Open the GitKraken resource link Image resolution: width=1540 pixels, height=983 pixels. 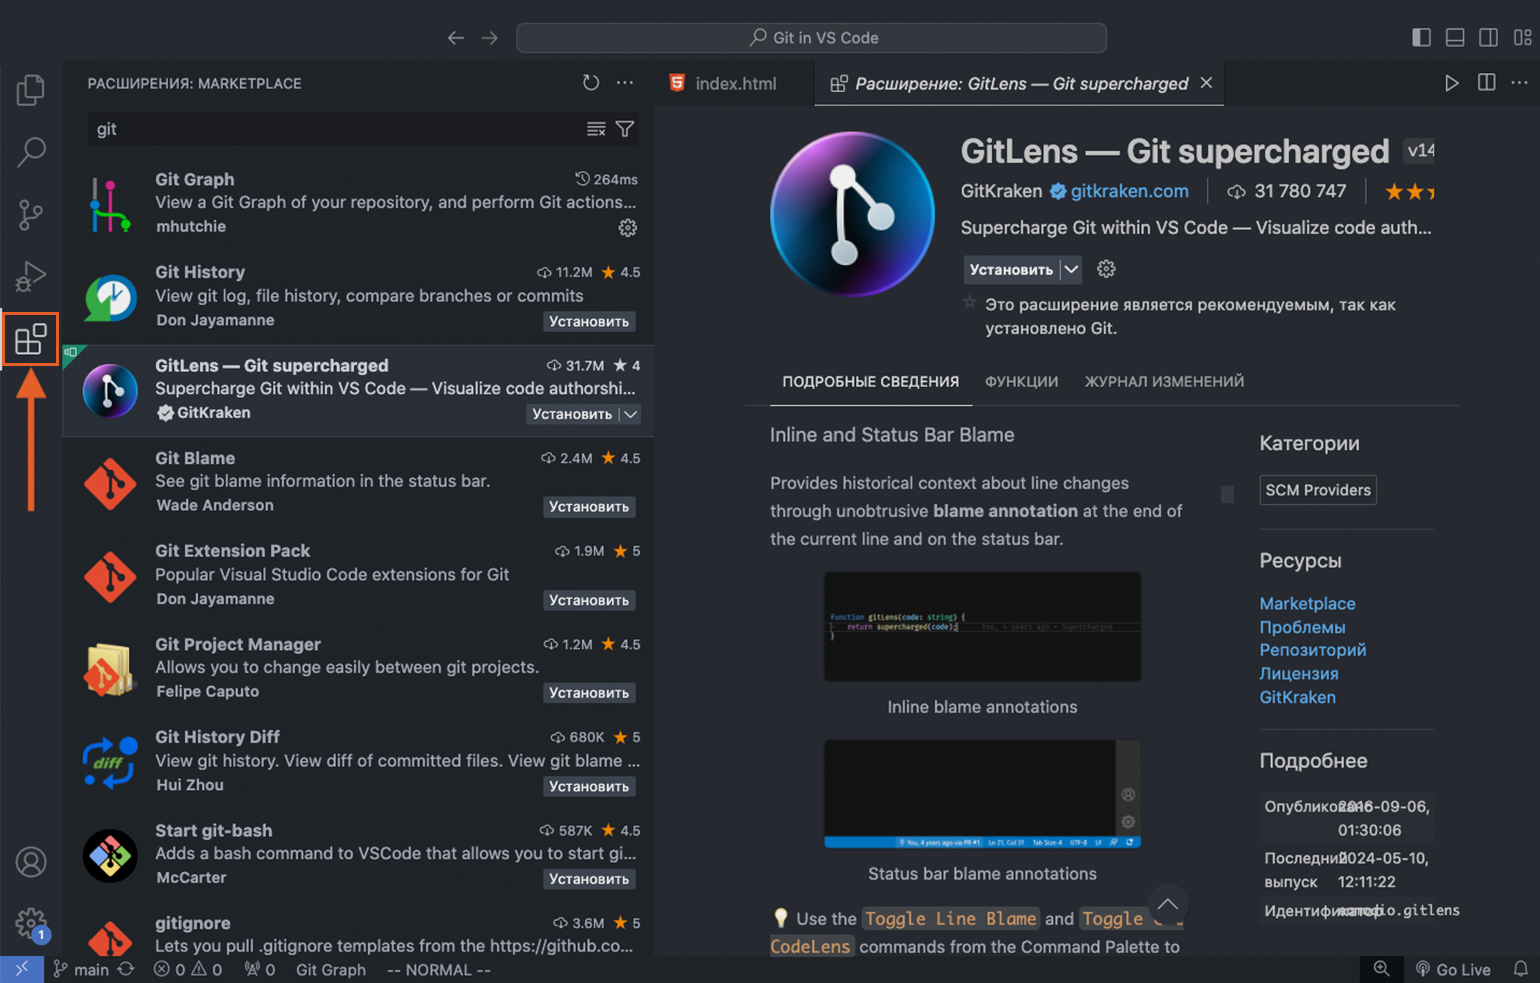(x=1297, y=697)
